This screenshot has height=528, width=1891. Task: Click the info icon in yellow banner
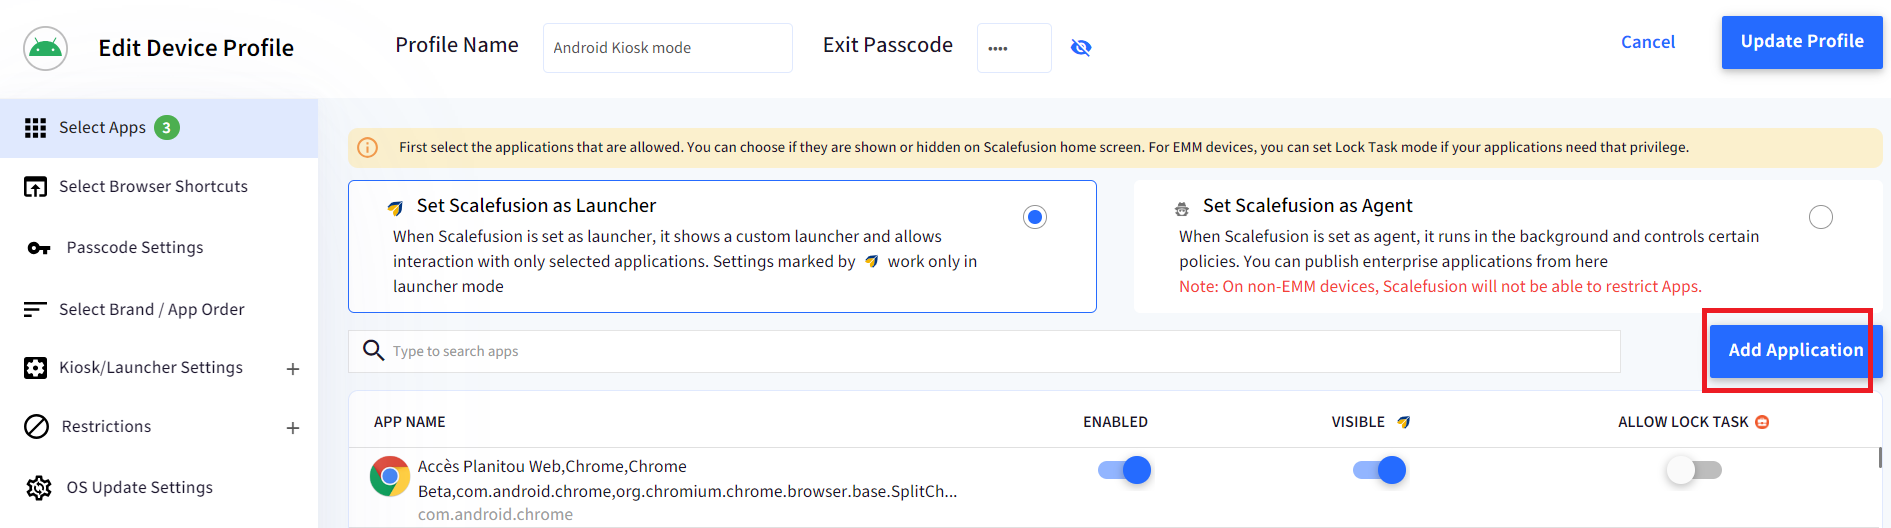click(368, 148)
